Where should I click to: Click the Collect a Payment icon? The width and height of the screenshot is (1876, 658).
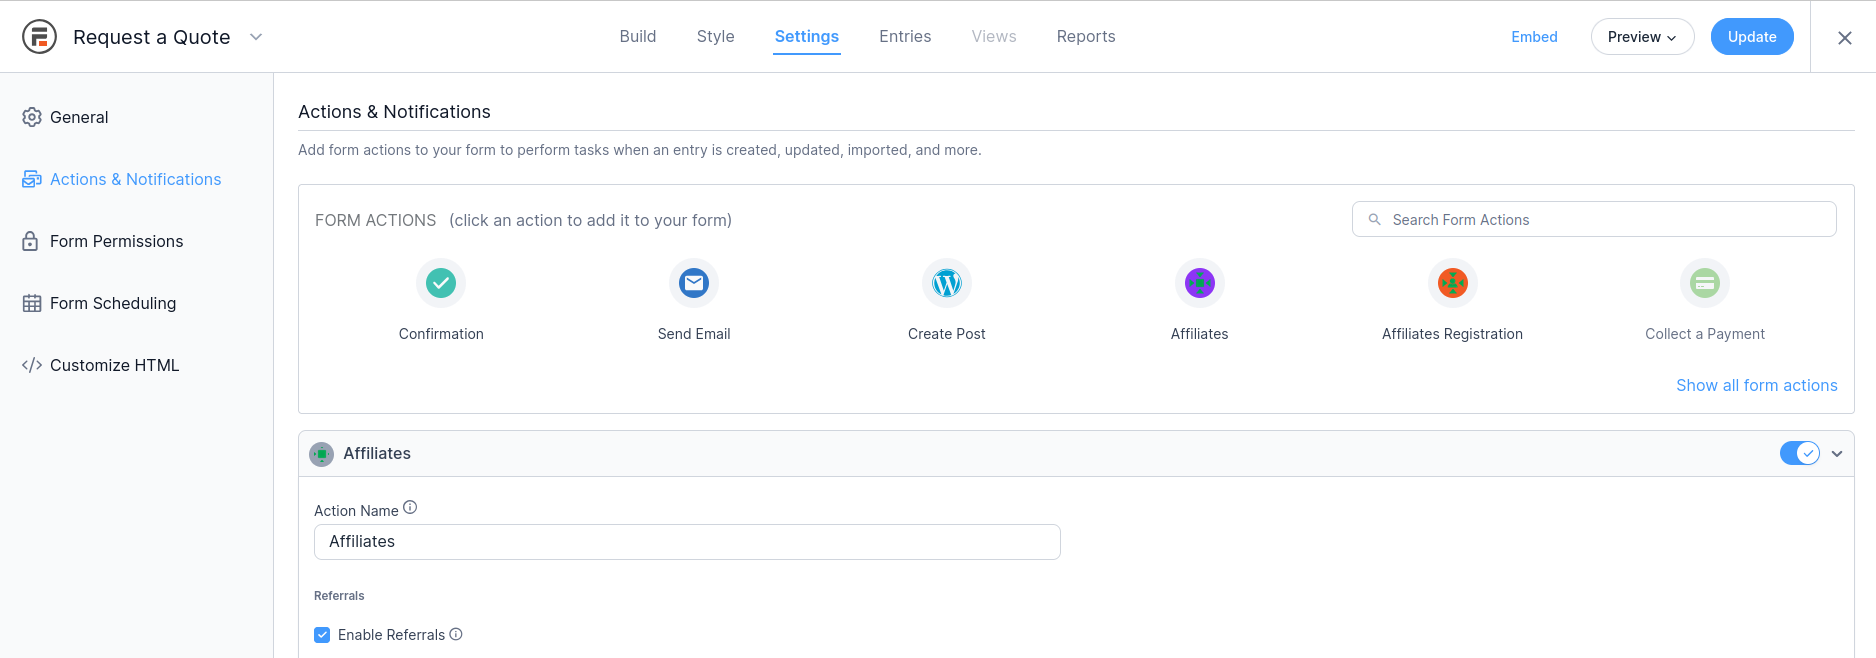tap(1705, 283)
